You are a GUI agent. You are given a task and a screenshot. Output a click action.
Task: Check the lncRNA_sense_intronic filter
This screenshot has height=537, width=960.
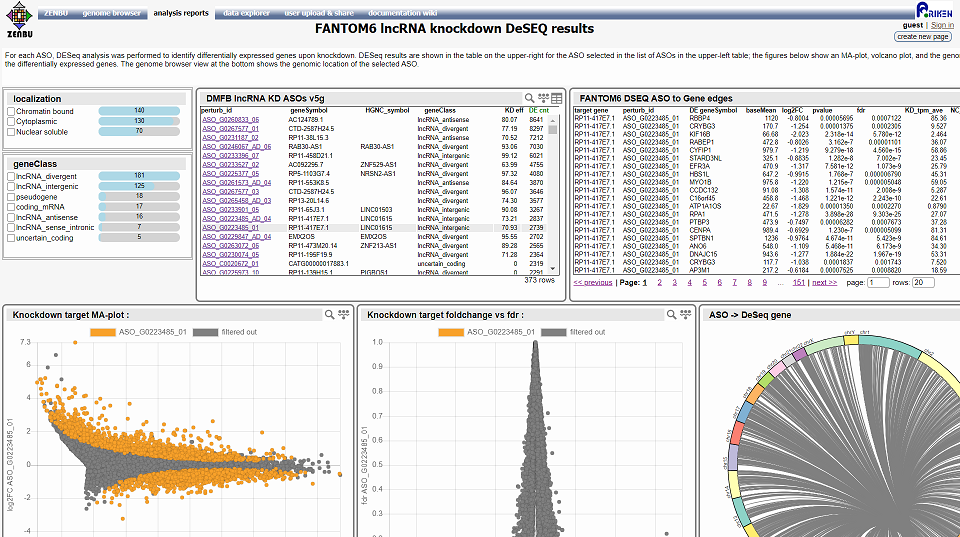11,228
